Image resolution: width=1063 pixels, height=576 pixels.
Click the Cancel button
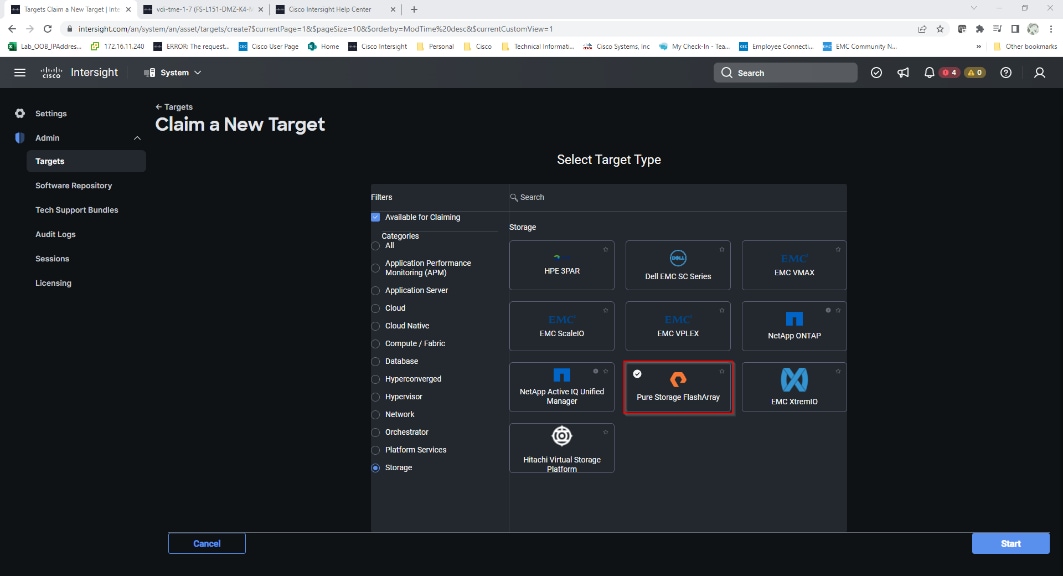point(207,543)
